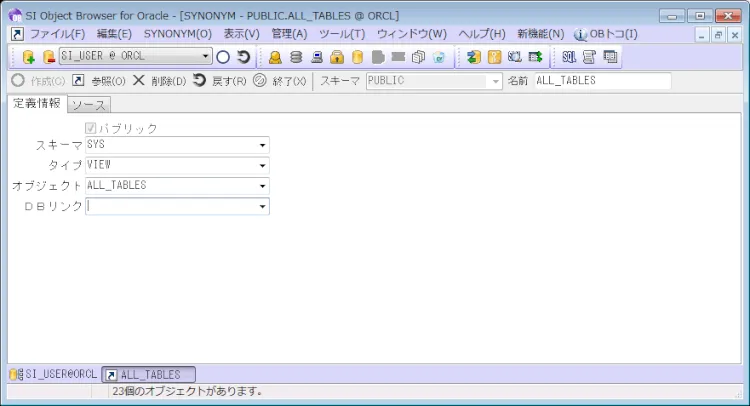Select the ALL_TABLES window tab at bottom
The width and height of the screenshot is (750, 406).
[x=149, y=374]
